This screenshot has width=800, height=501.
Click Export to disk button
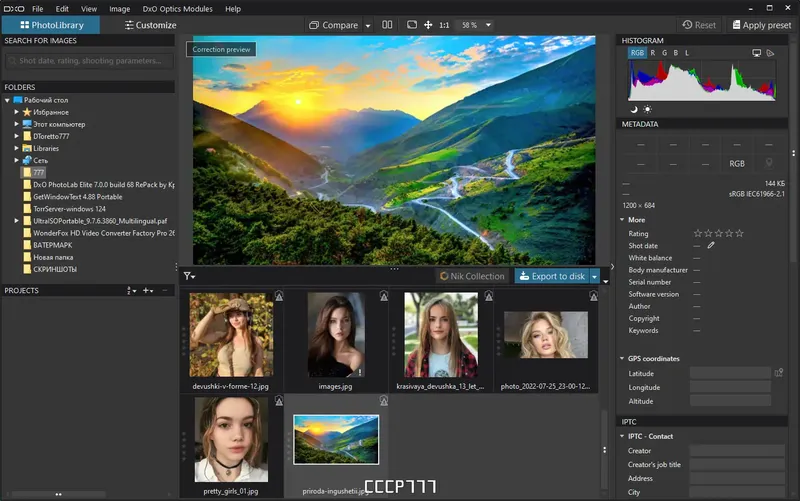[x=552, y=276]
